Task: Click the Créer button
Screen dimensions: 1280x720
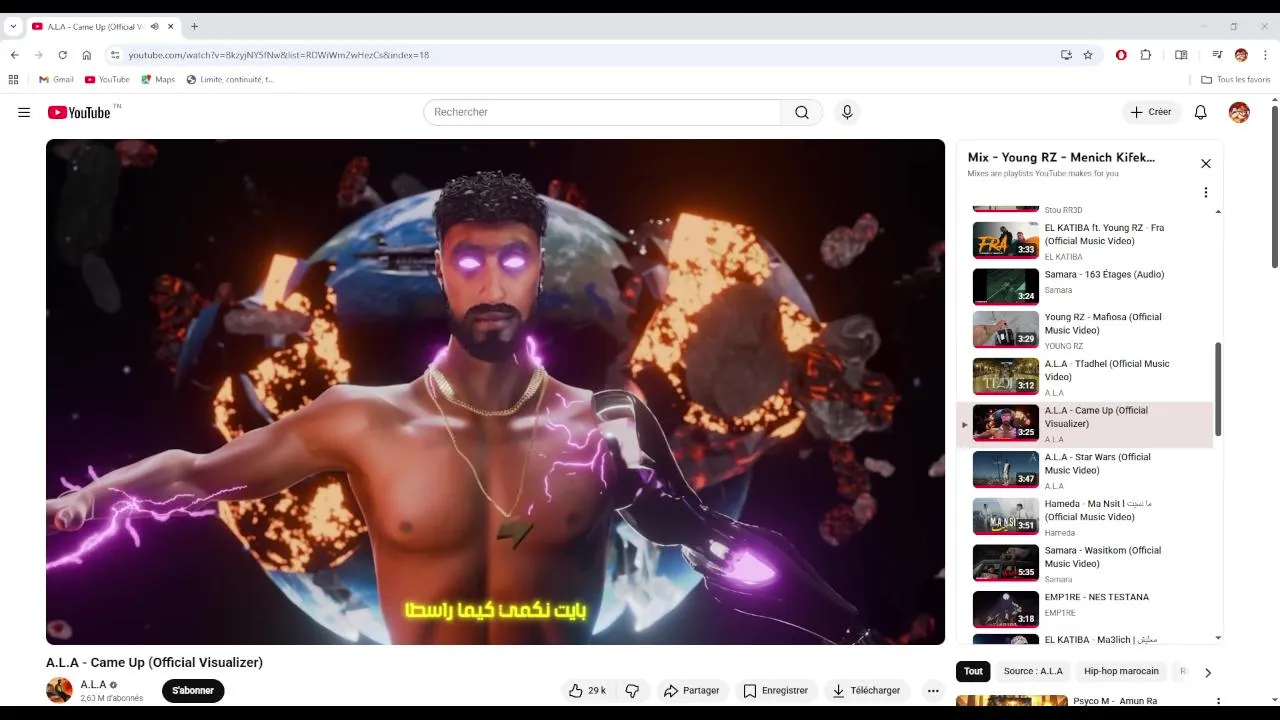Action: click(x=1151, y=112)
